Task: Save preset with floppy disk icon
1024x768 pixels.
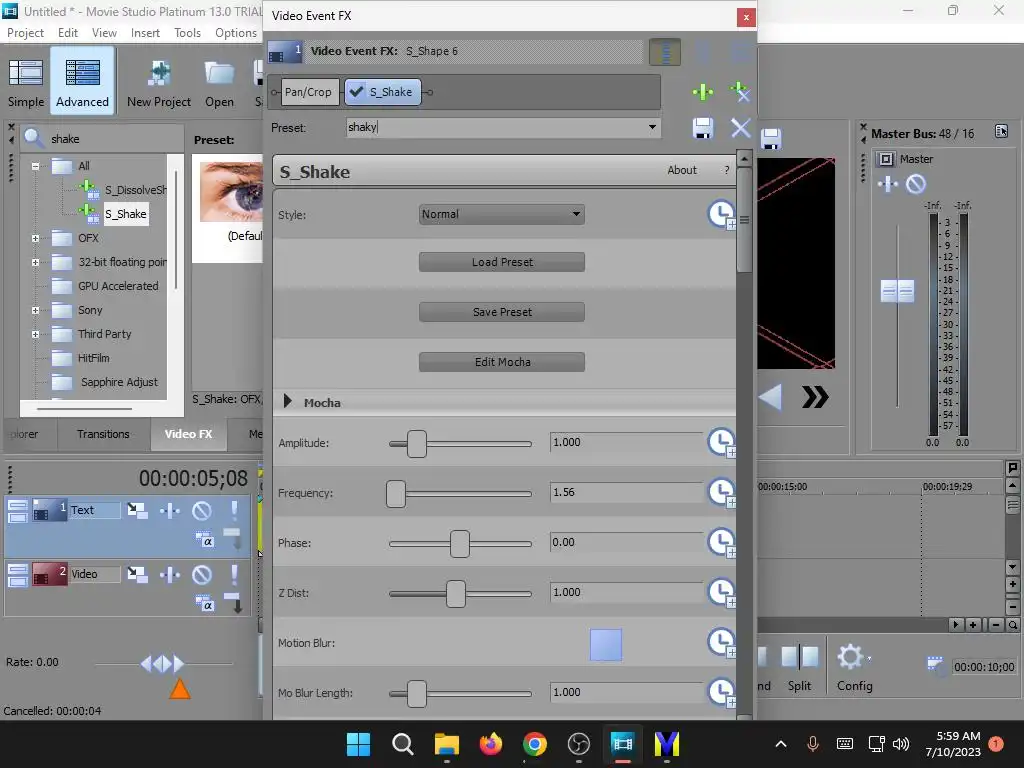Action: (x=703, y=128)
